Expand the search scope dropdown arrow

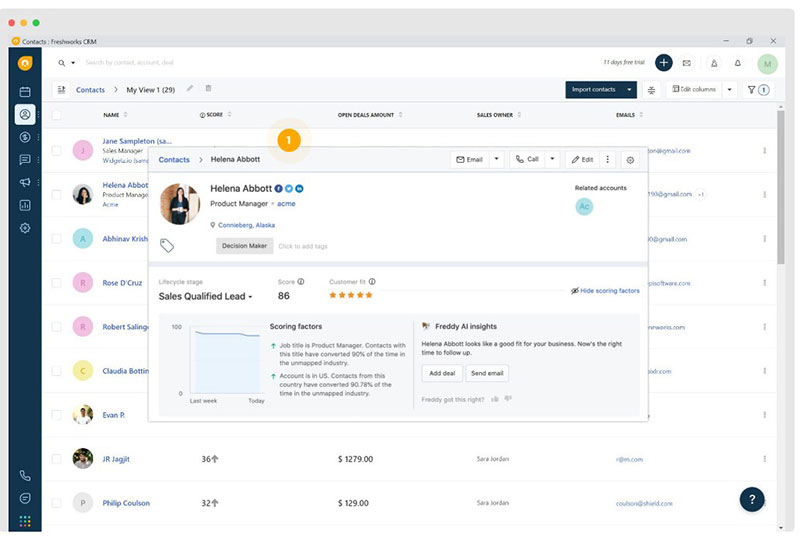(x=73, y=63)
